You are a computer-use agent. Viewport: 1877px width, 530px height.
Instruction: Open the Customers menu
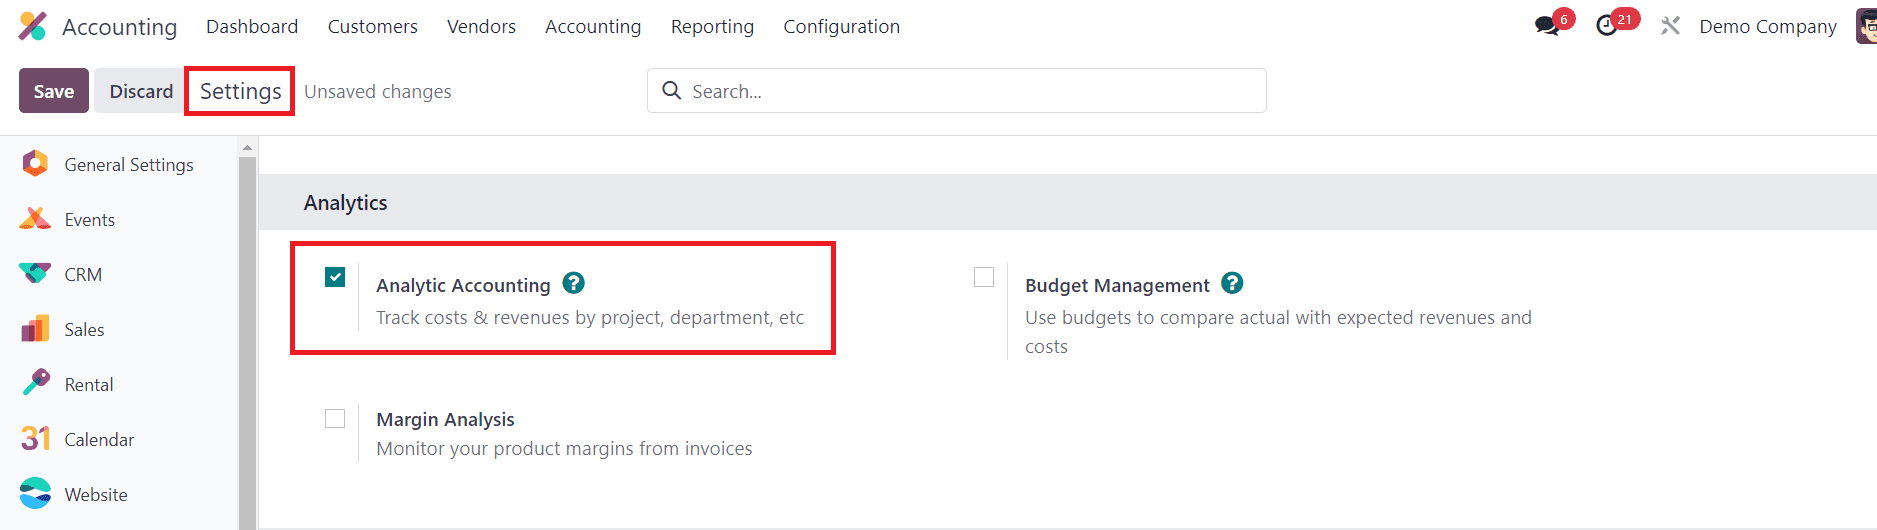tap(372, 26)
